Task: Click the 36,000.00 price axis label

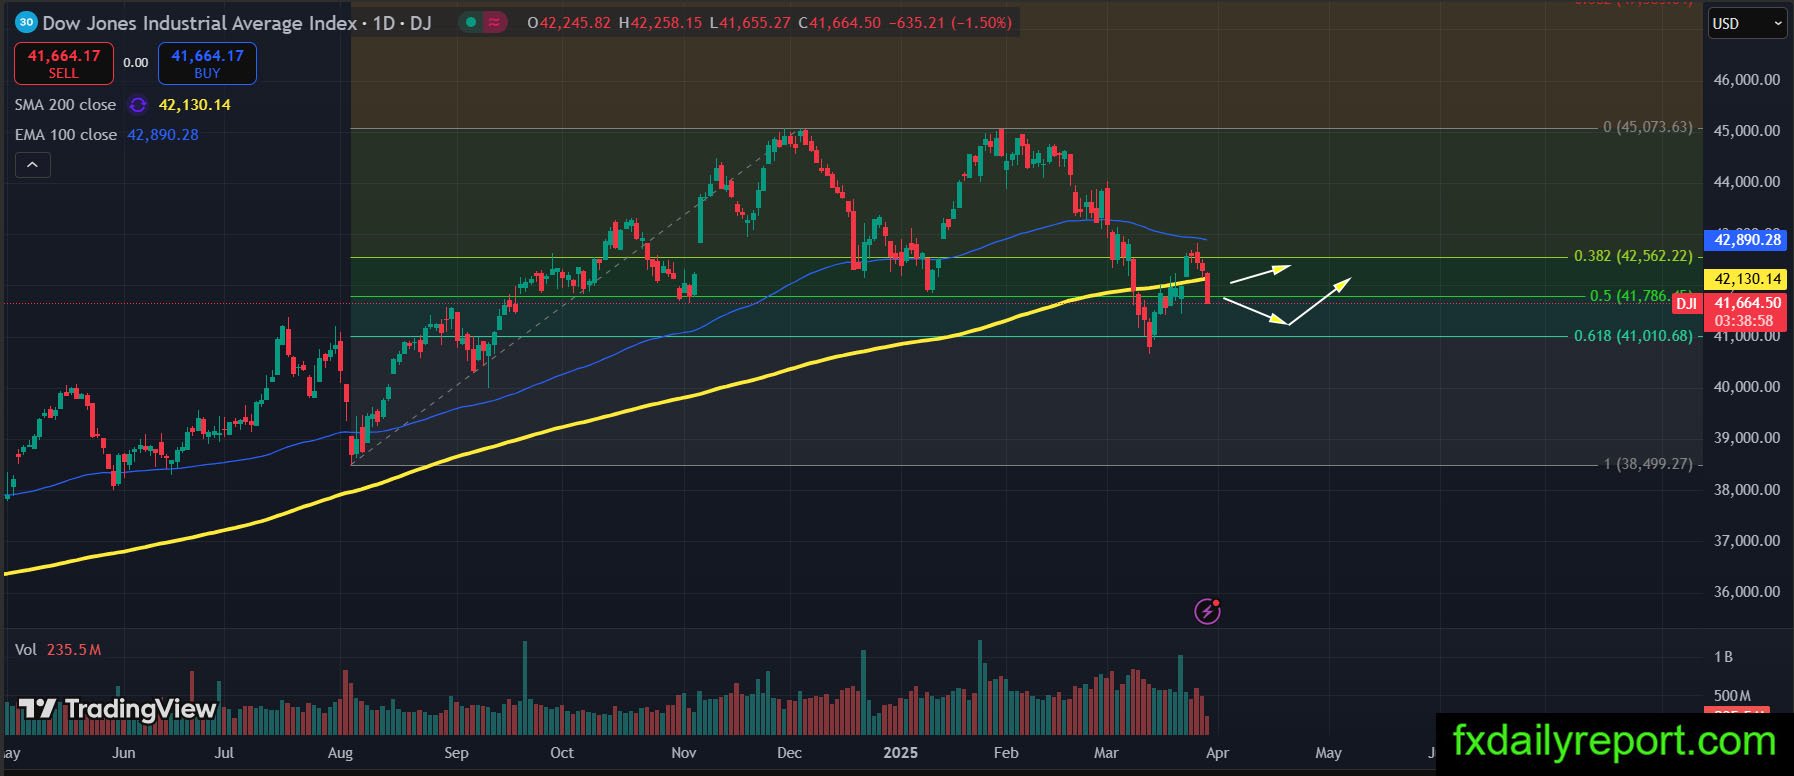Action: [1747, 592]
